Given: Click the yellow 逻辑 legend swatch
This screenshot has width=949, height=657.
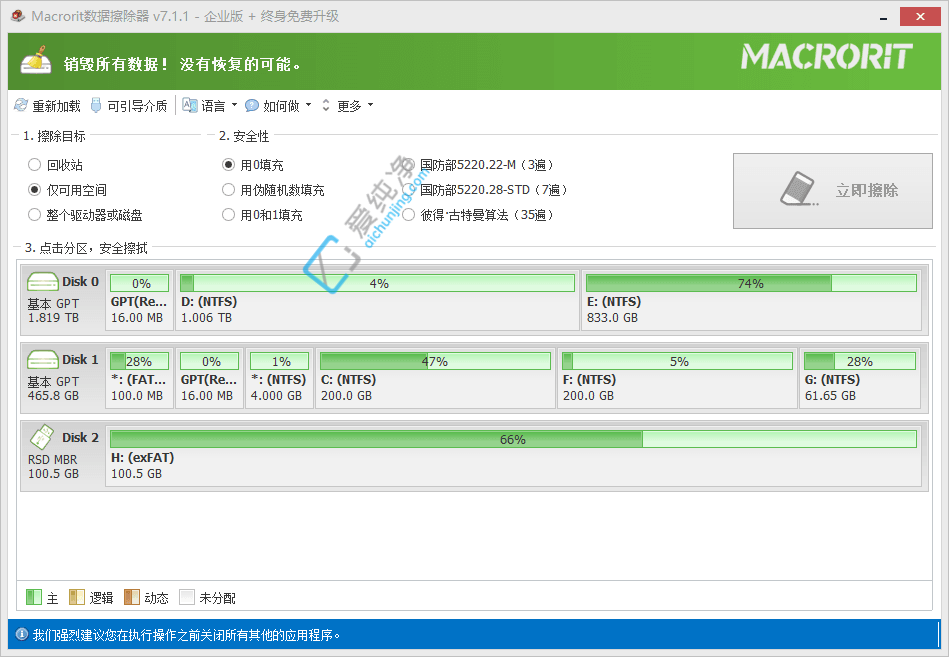Looking at the screenshot, I should (77, 597).
